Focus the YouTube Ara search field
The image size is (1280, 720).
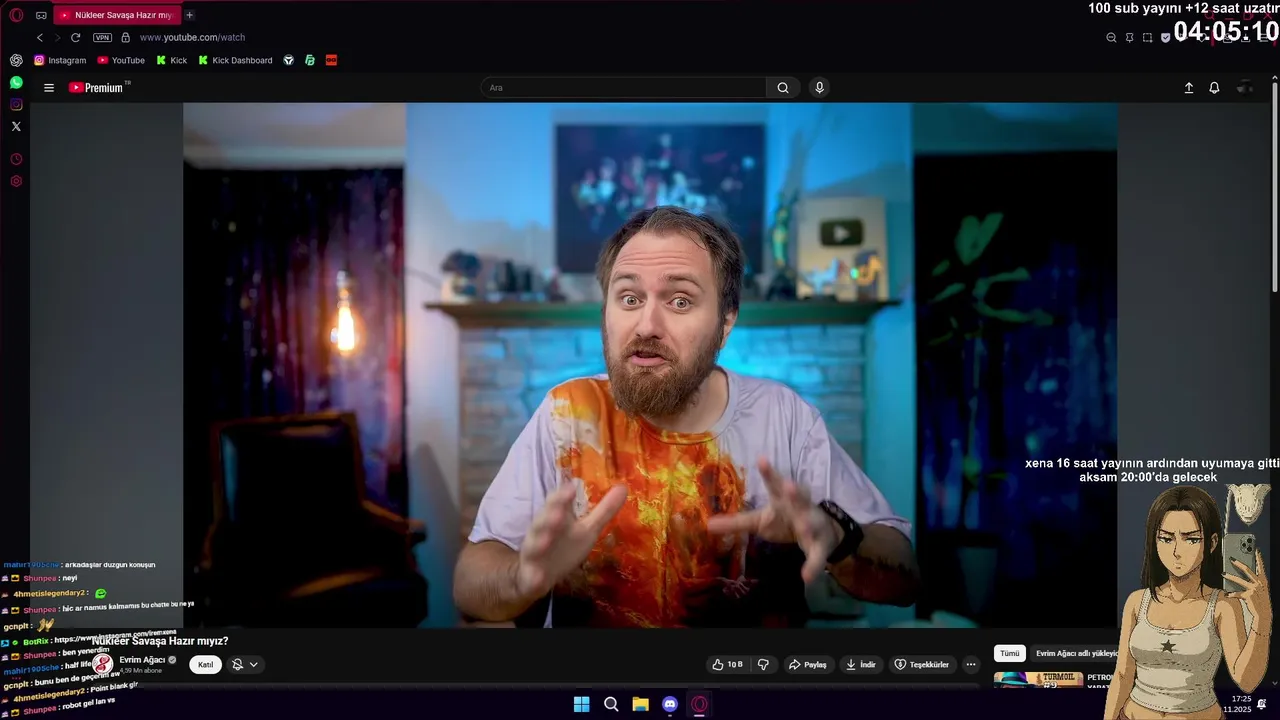tap(624, 88)
